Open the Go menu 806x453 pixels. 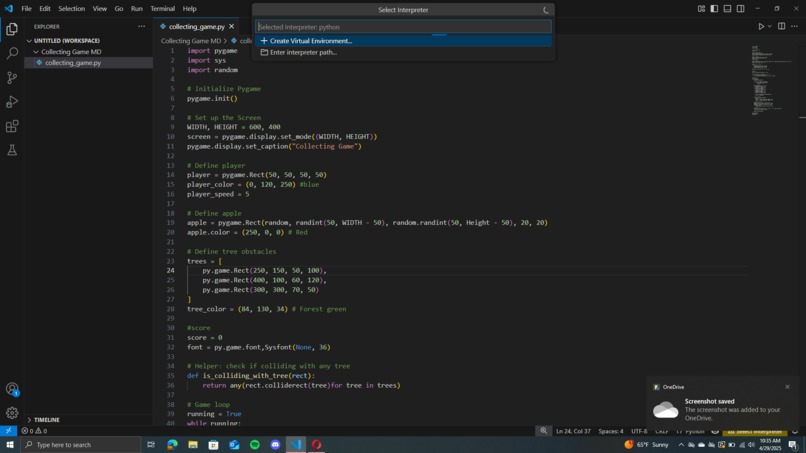119,9
